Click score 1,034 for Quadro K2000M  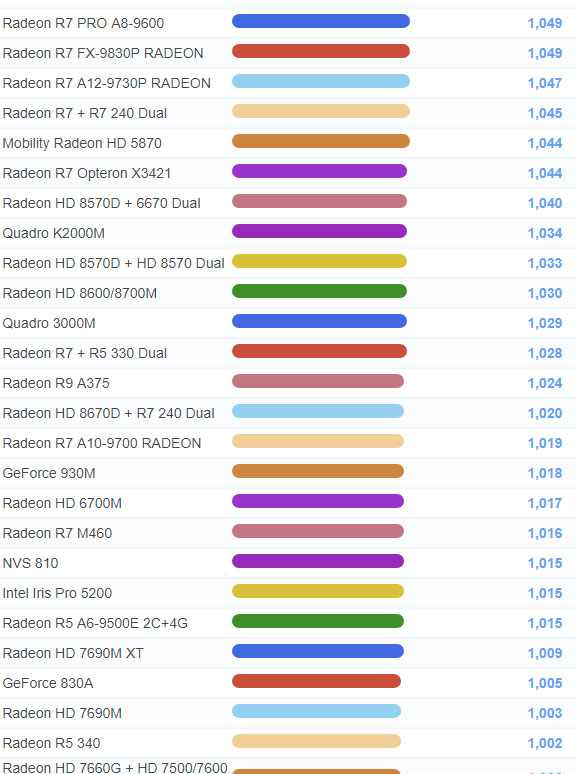click(545, 233)
